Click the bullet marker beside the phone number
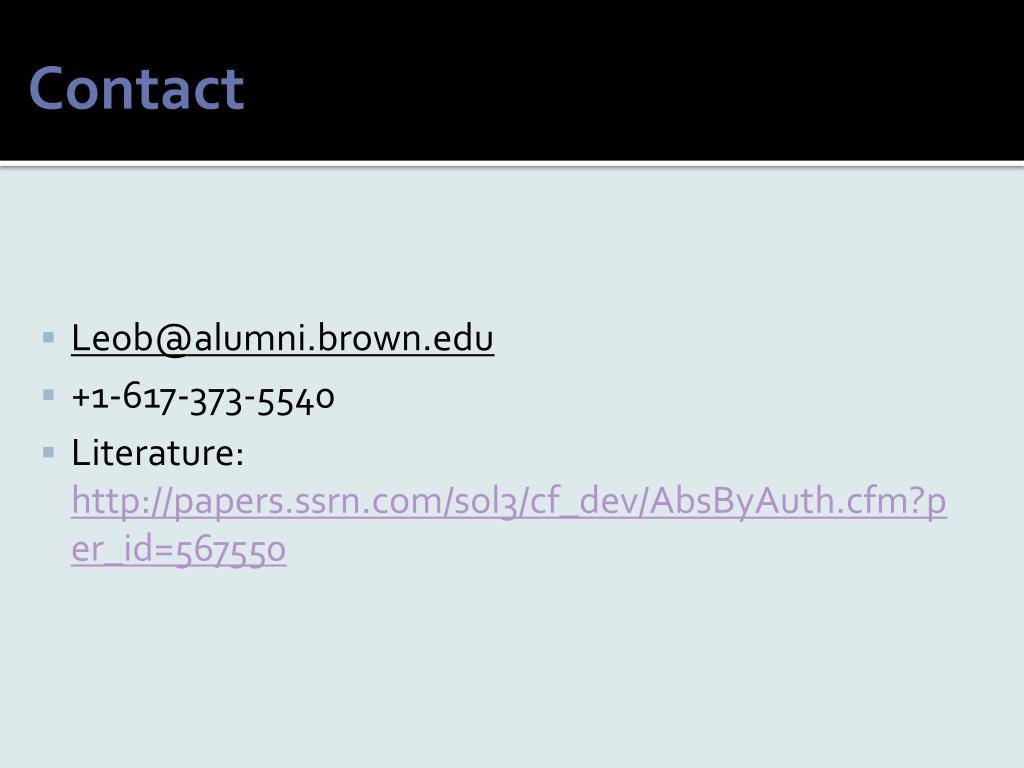Image resolution: width=1024 pixels, height=768 pixels. click(48, 395)
